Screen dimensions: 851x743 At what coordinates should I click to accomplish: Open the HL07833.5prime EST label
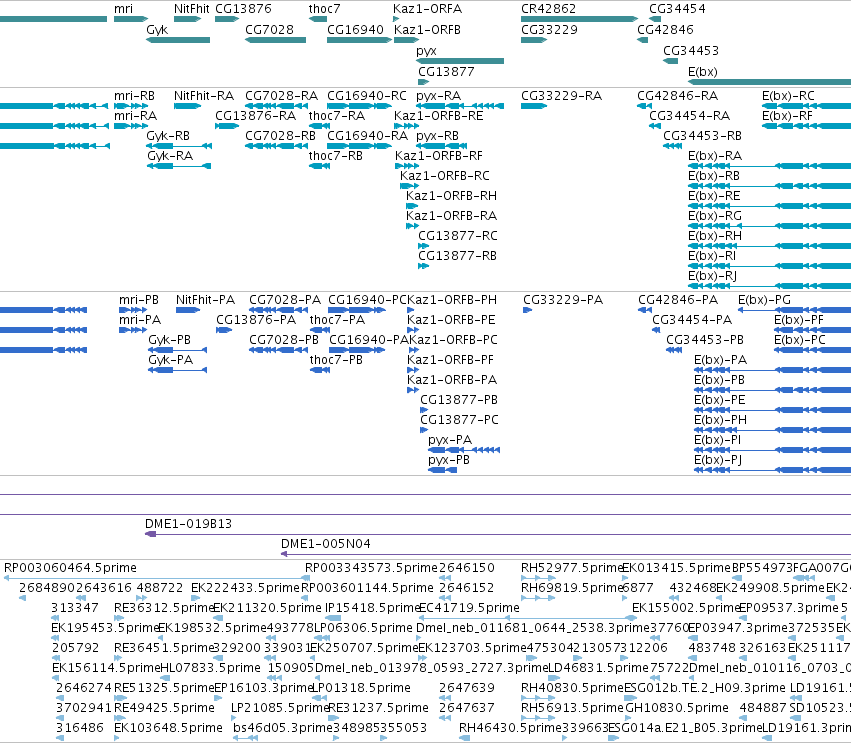tap(211, 668)
